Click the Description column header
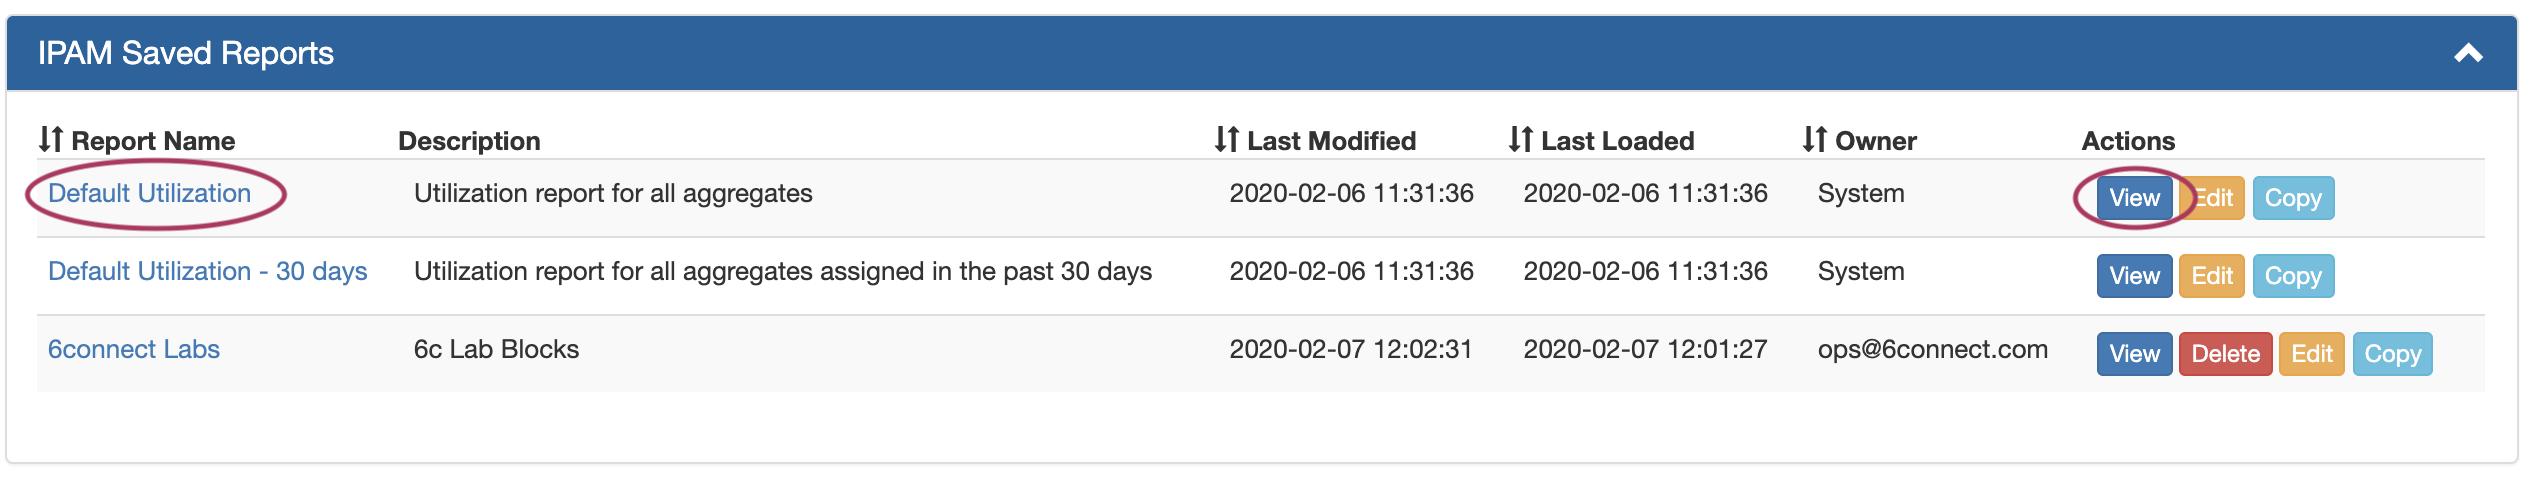2533x481 pixels. tap(469, 141)
